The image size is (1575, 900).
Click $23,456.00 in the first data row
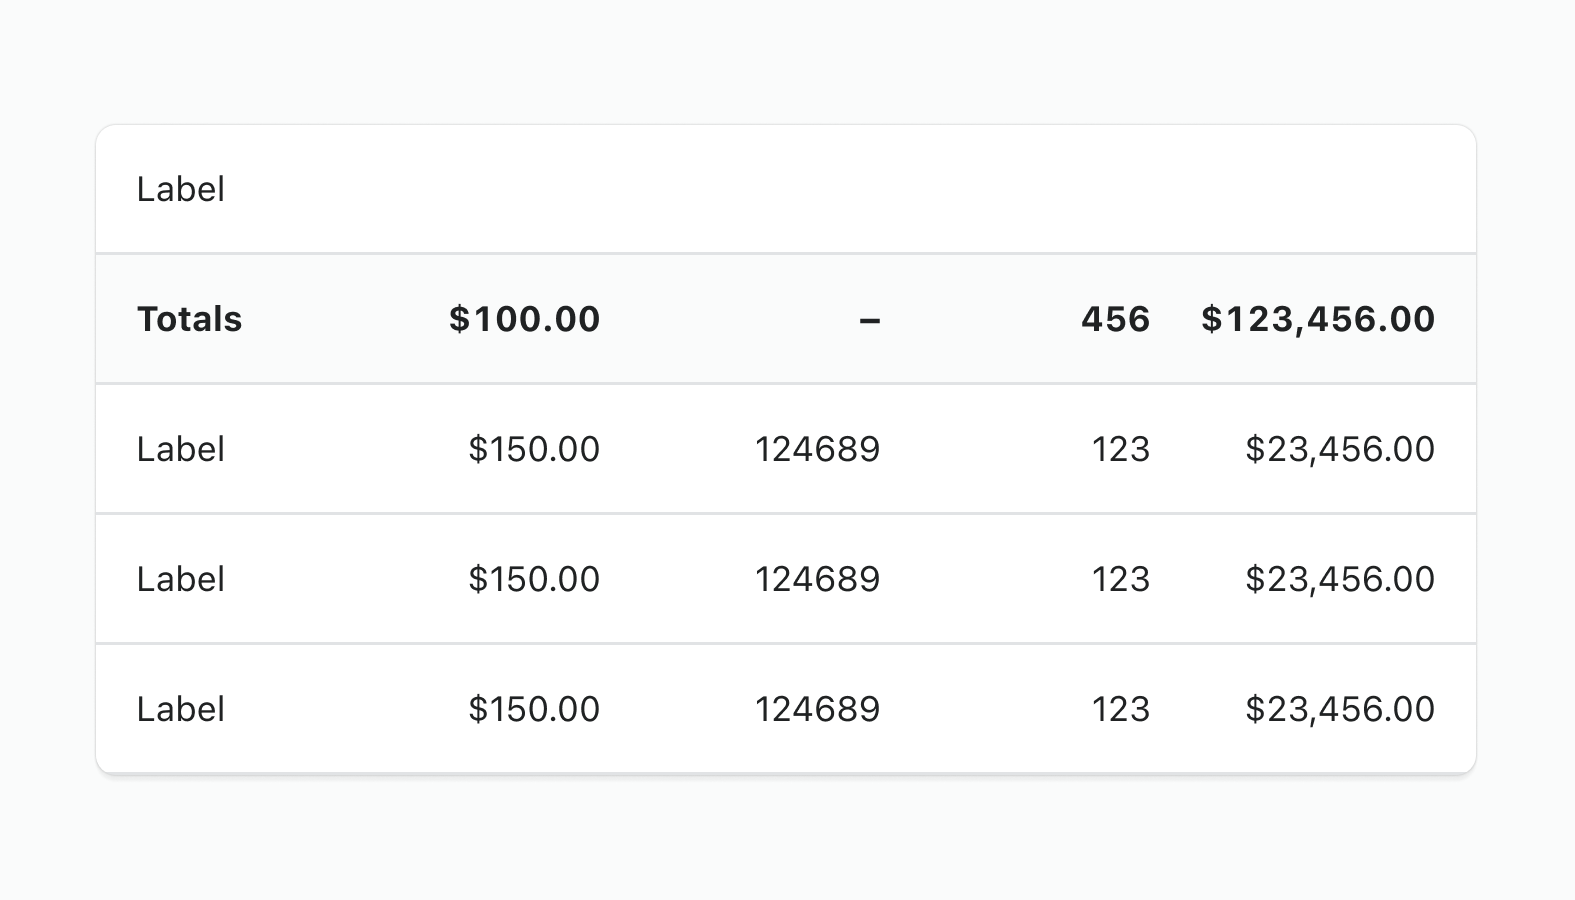(x=1340, y=449)
